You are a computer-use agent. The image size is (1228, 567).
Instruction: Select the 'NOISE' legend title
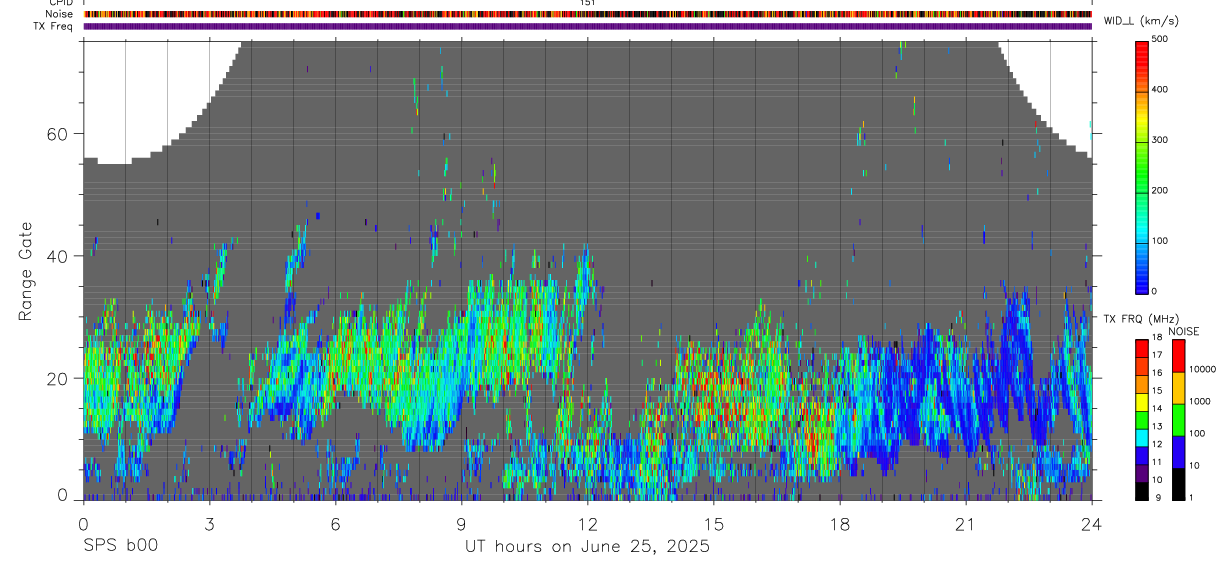(1183, 331)
